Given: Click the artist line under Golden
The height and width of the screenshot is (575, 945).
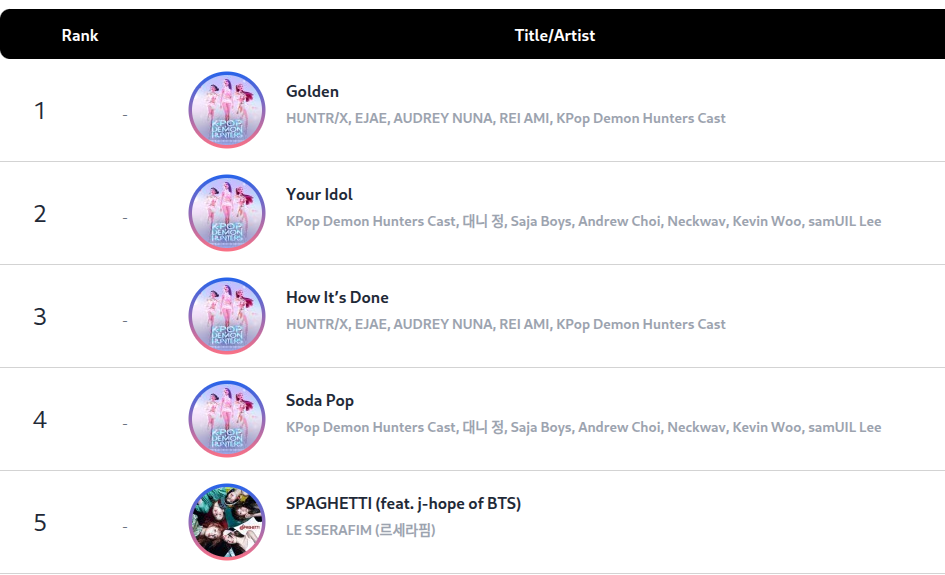Looking at the screenshot, I should [x=505, y=118].
